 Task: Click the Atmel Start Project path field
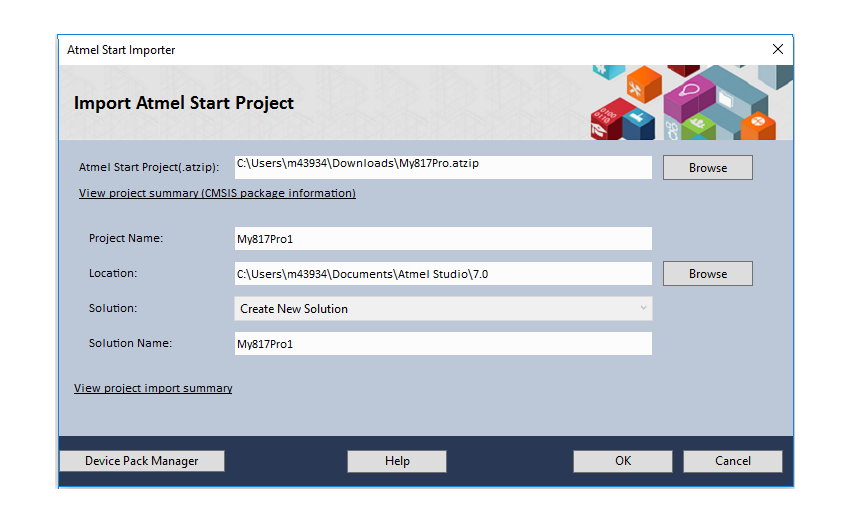point(442,165)
